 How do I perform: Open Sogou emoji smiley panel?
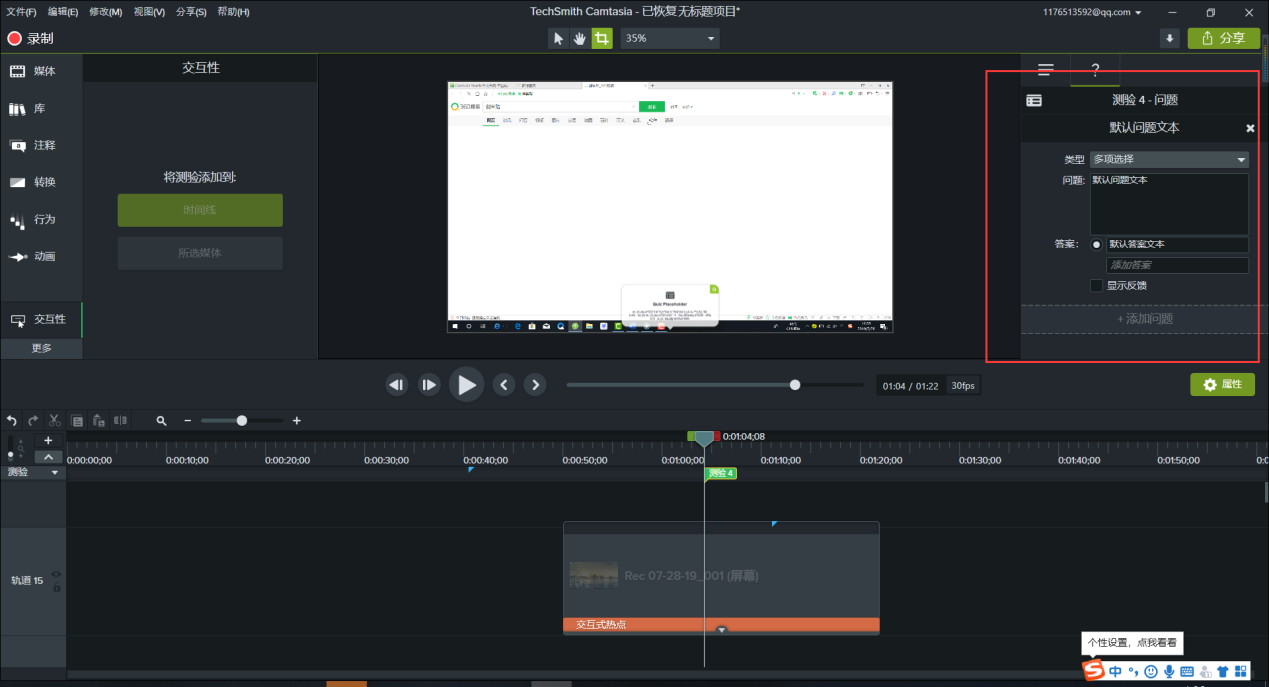point(1151,671)
